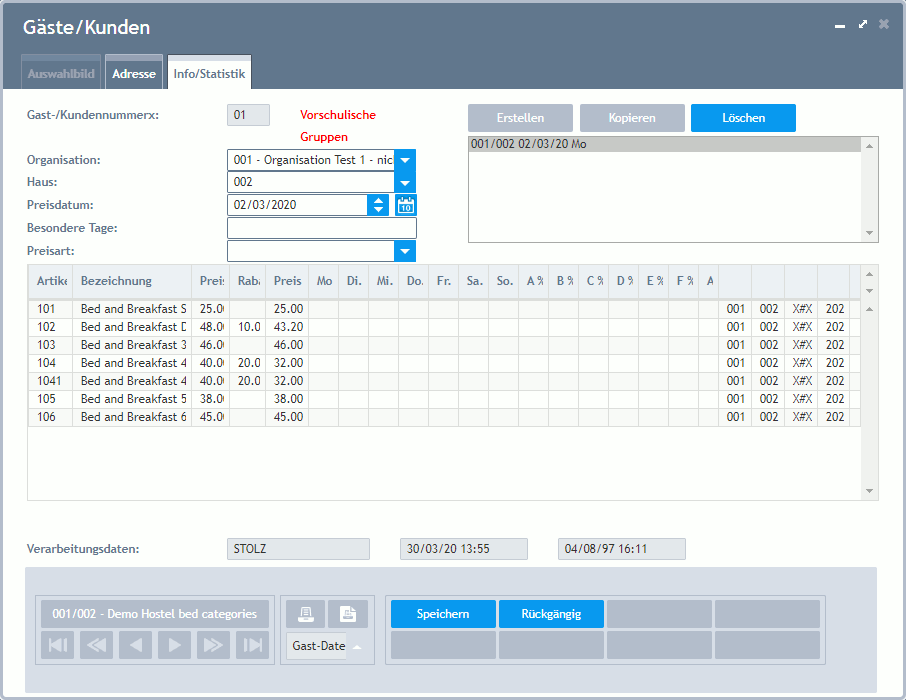
Task: Open the Preisdatum calendar picker icon
Action: [406, 205]
